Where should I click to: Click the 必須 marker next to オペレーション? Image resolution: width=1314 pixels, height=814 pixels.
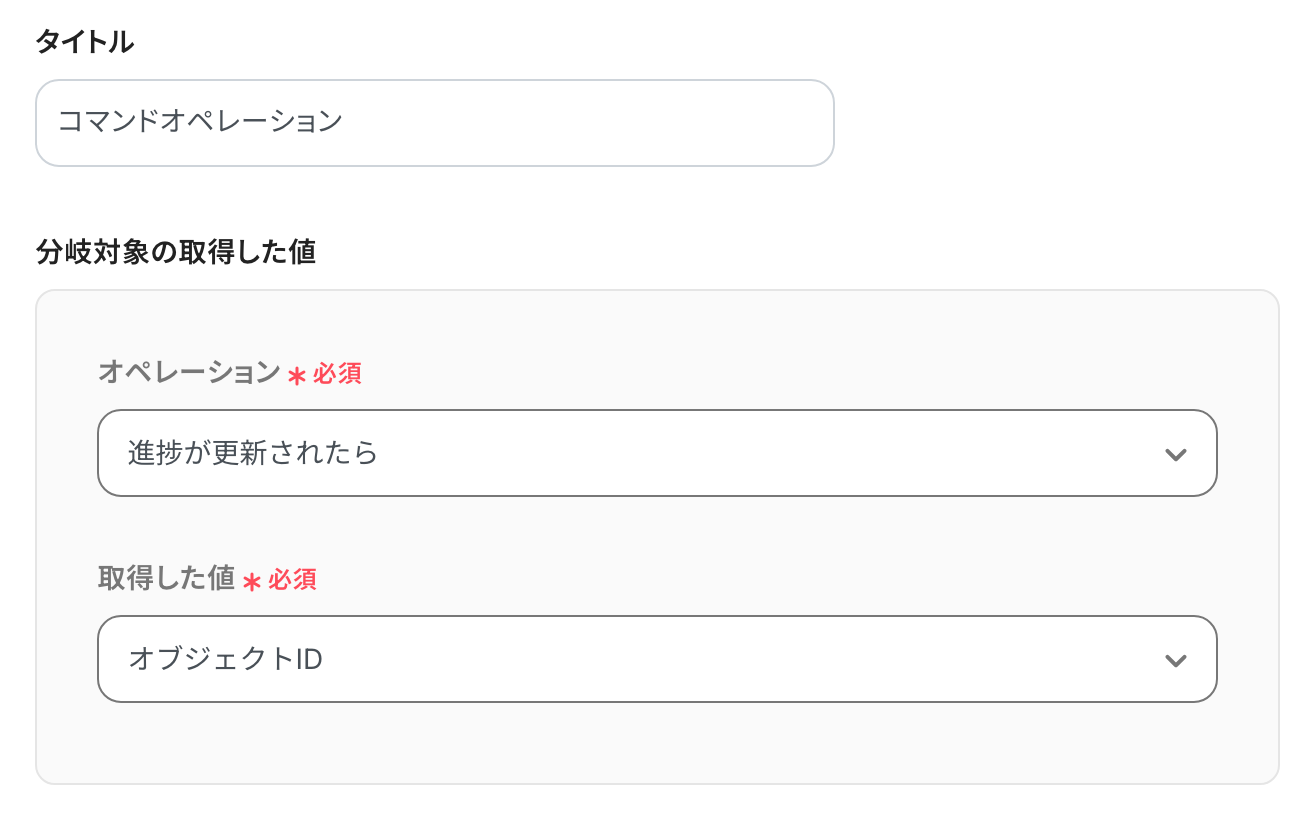click(x=337, y=374)
